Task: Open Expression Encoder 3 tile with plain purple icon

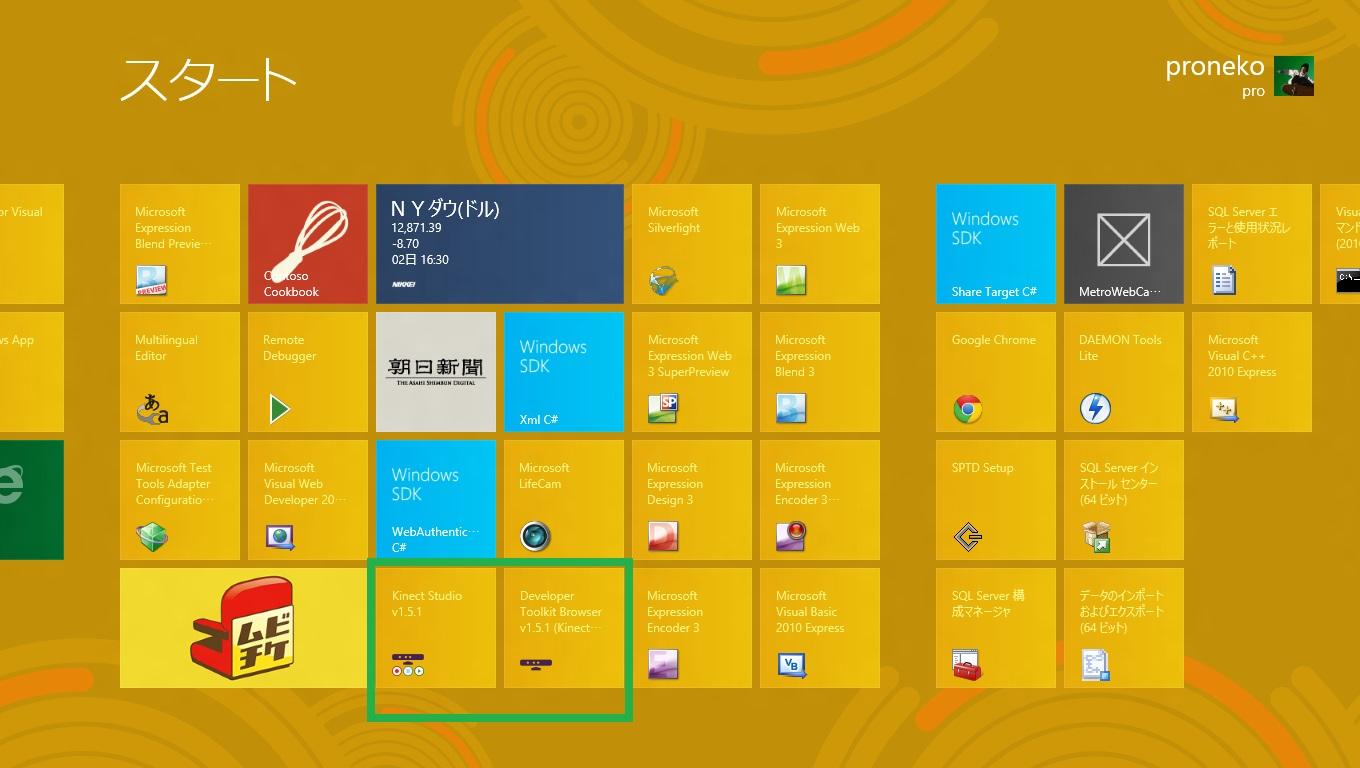Action: pos(692,628)
